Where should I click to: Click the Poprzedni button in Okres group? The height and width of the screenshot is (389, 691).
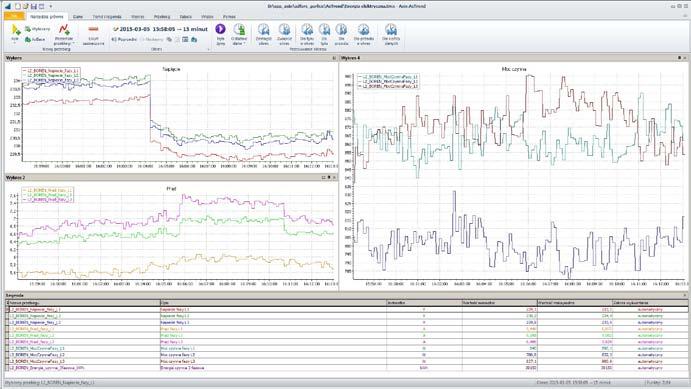124,40
